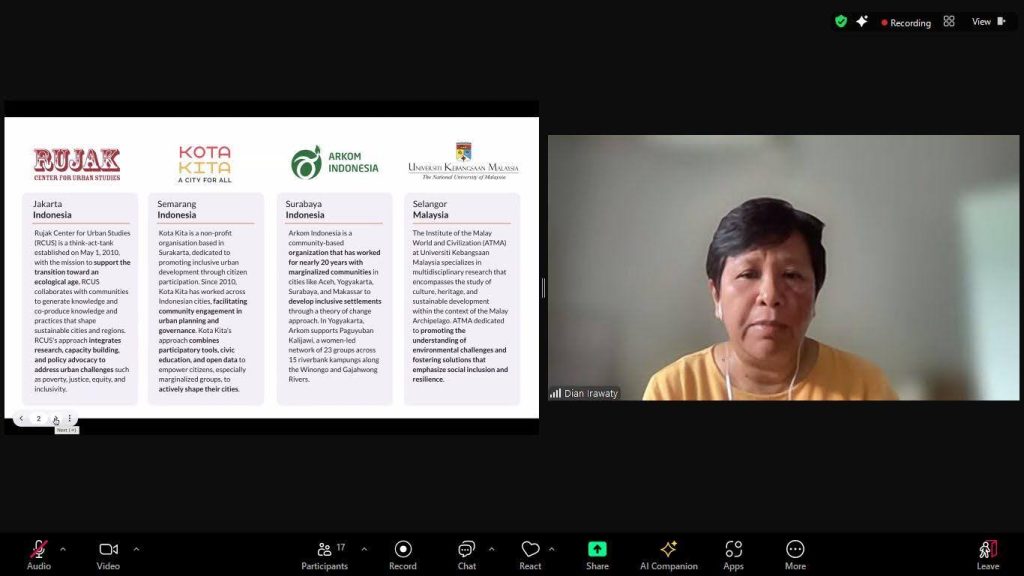Click the divider handle between slide and video
This screenshot has height=576, width=1024.
tap(543, 287)
